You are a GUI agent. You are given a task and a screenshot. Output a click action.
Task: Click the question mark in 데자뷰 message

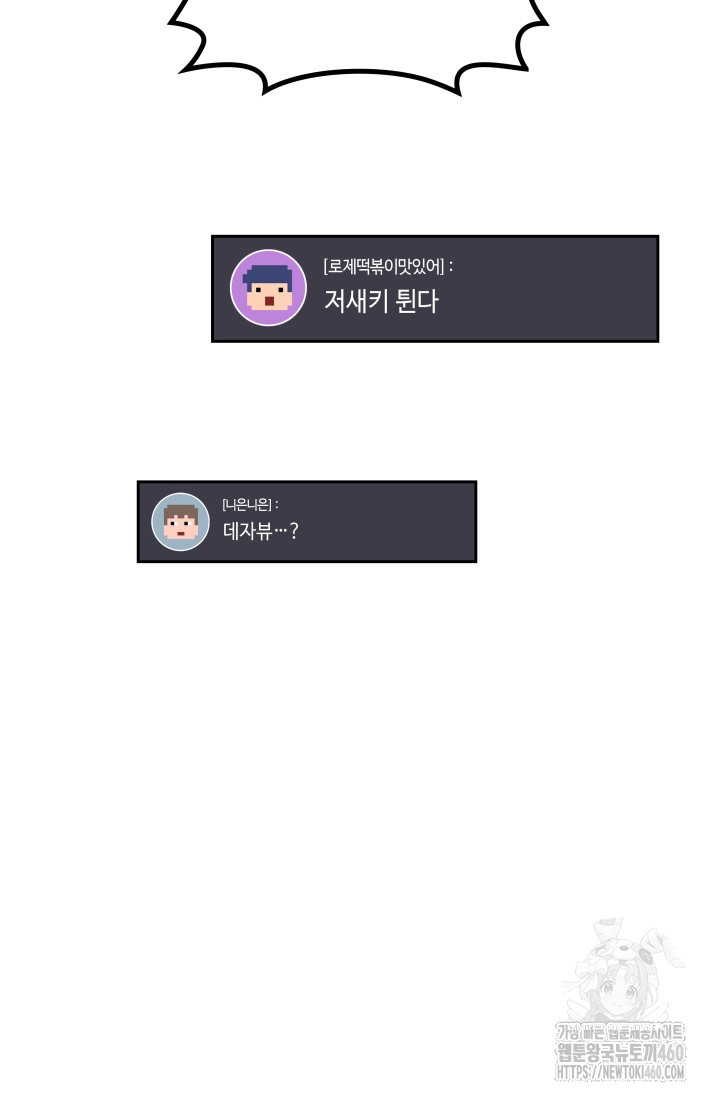pyautogui.click(x=294, y=531)
